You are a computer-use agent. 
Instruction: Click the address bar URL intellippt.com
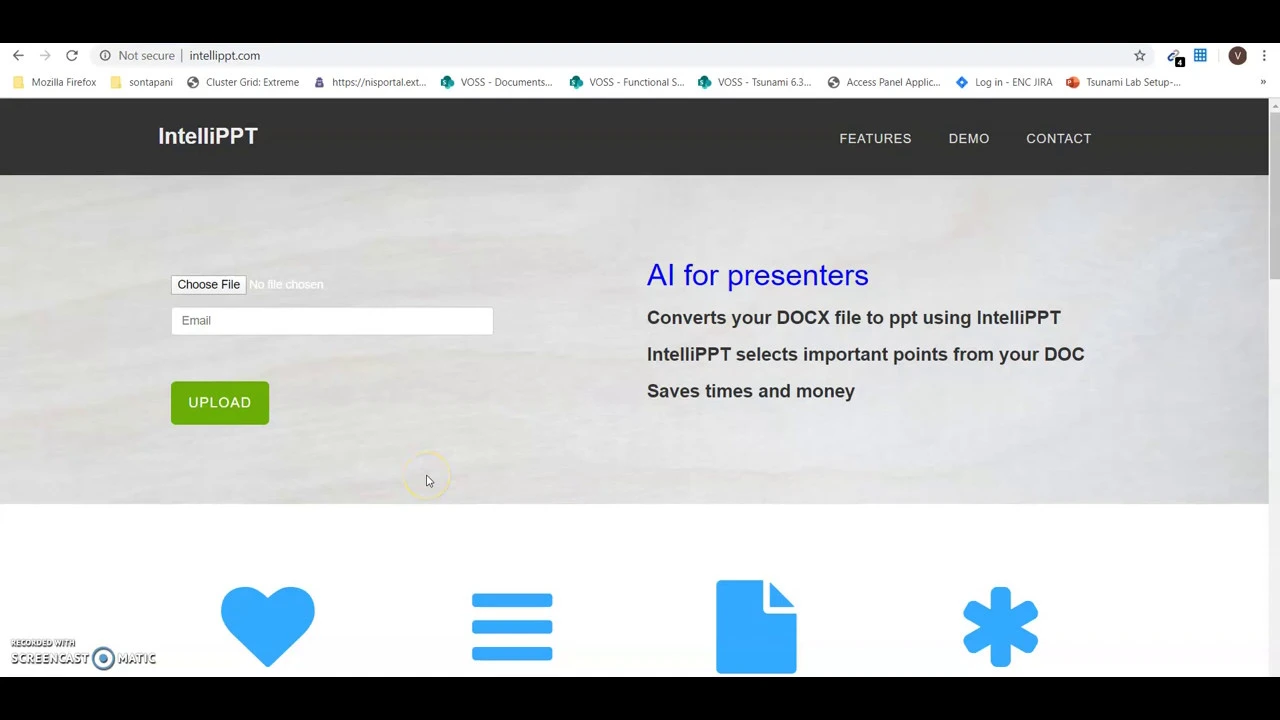[x=224, y=56]
